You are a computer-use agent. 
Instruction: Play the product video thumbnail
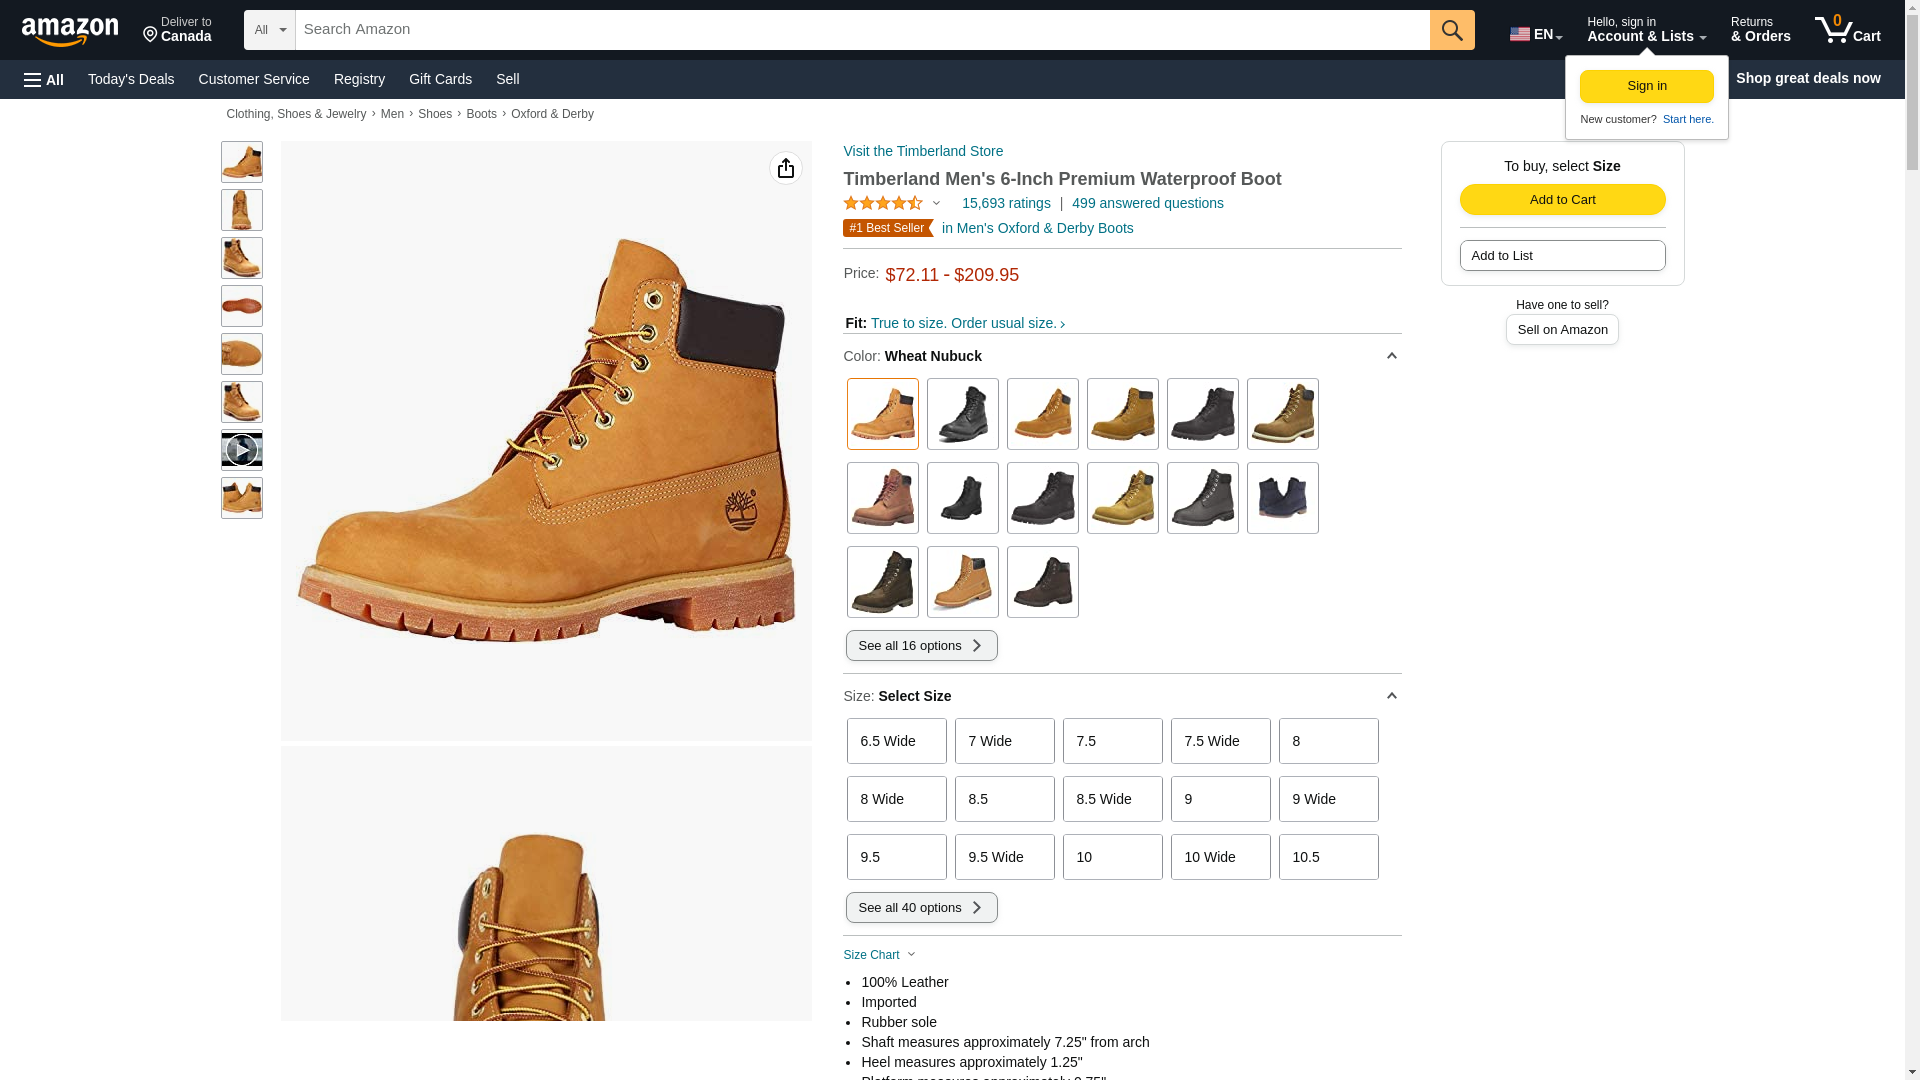tap(241, 450)
